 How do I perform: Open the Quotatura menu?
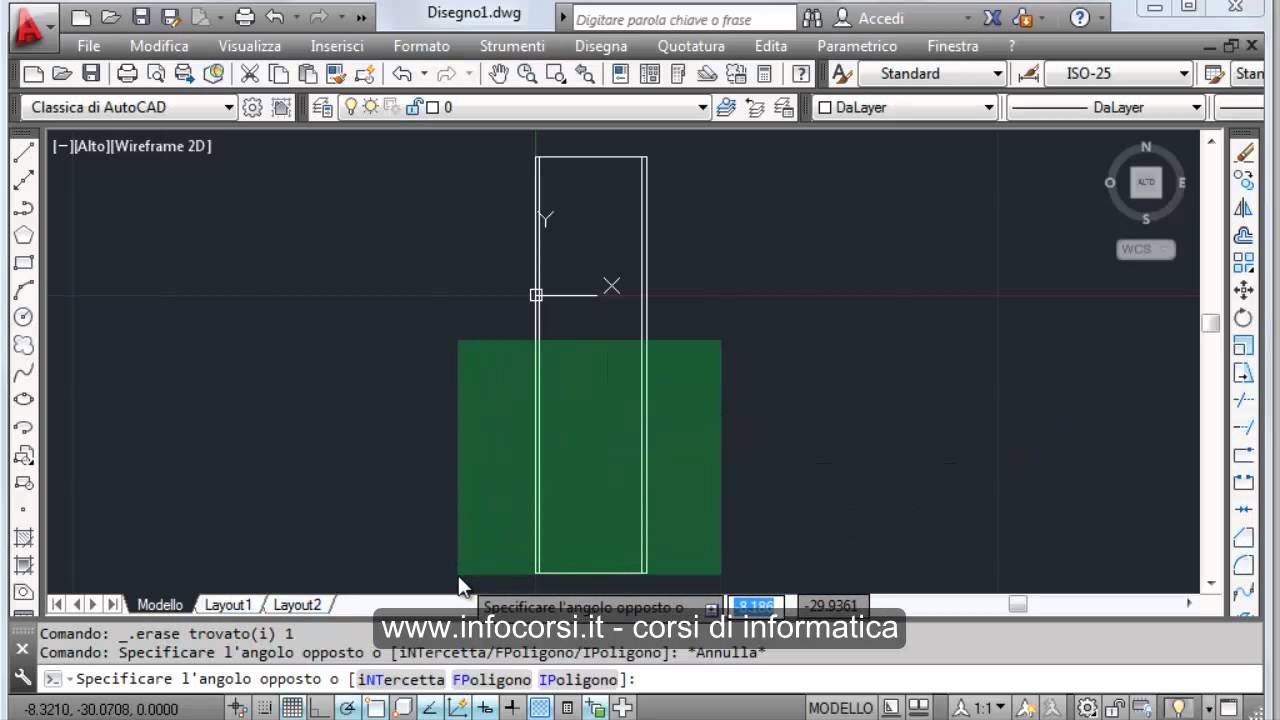[x=691, y=46]
